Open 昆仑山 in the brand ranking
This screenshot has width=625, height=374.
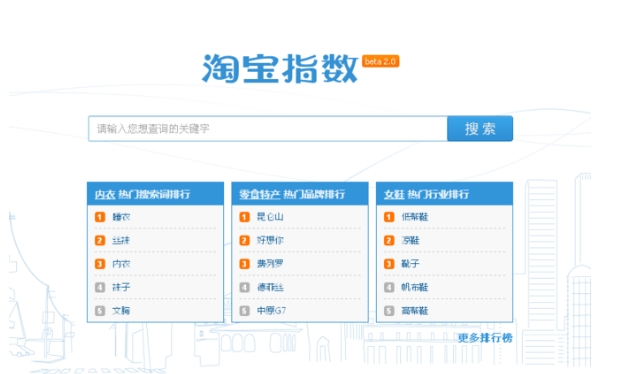(x=270, y=217)
